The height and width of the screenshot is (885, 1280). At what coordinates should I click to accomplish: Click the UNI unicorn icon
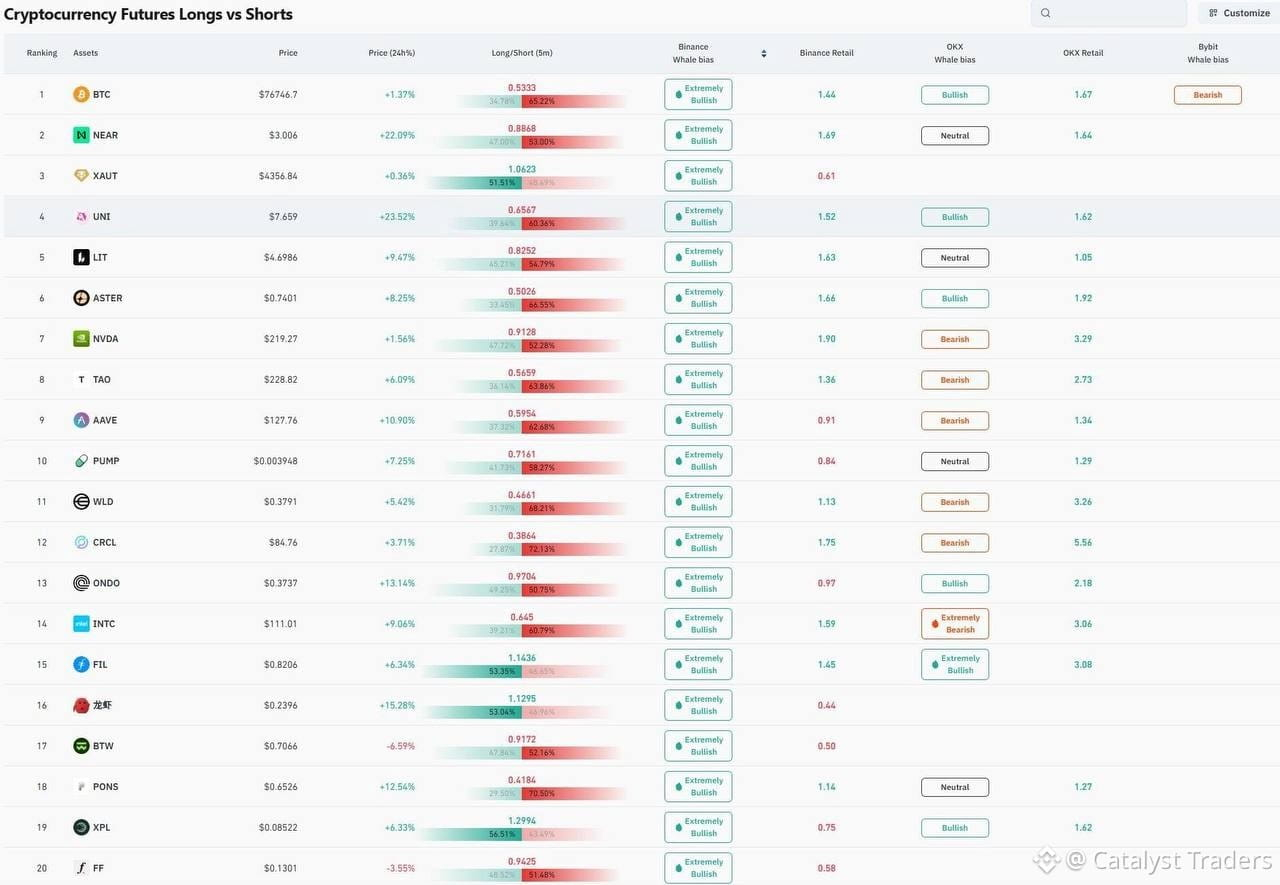pyautogui.click(x=81, y=217)
